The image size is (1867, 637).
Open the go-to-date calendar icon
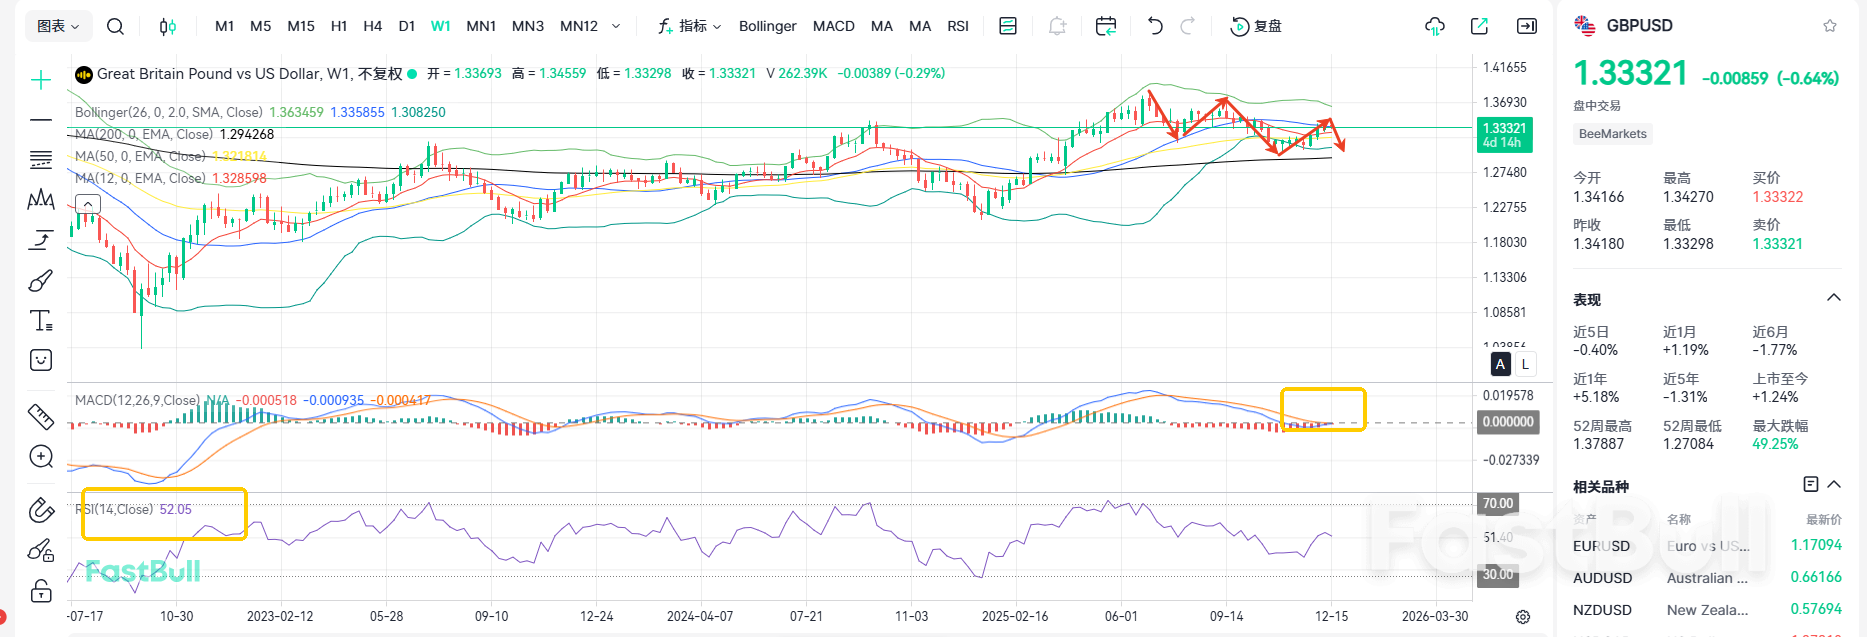(x=1106, y=26)
